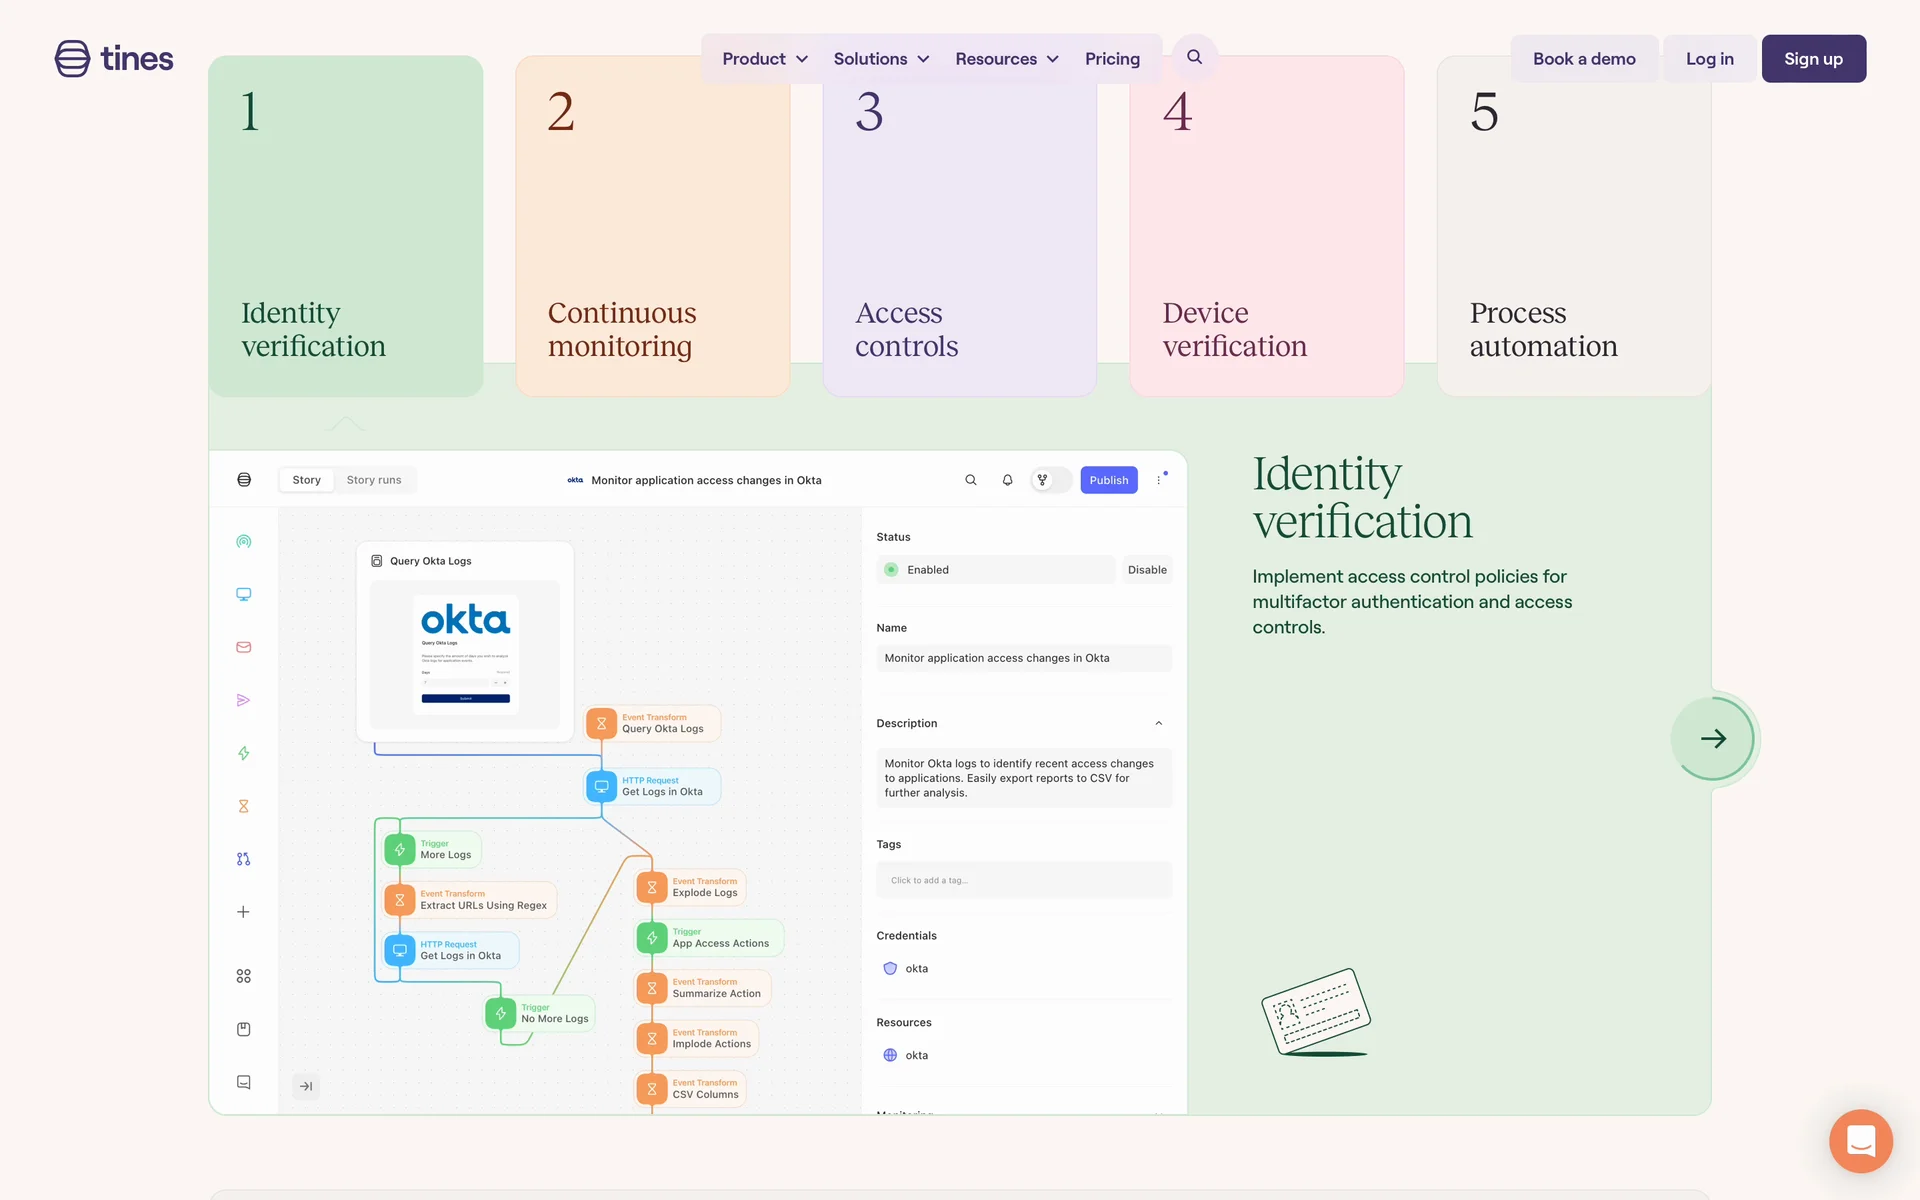Click the bell notification icon in story header
This screenshot has height=1200, width=1920.
(1007, 480)
